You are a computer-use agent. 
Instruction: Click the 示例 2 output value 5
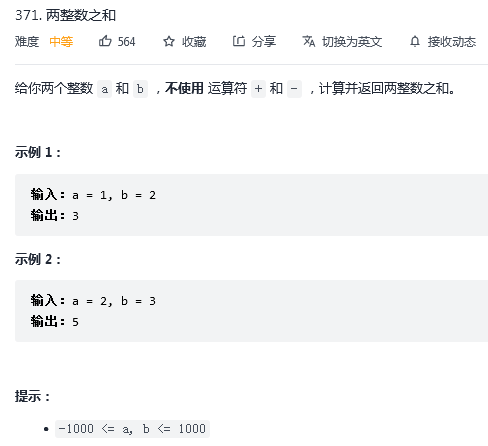coord(76,322)
